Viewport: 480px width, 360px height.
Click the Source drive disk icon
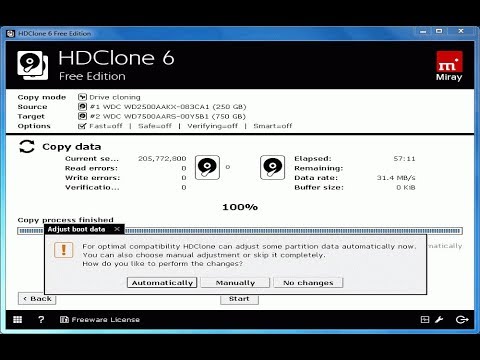point(82,107)
